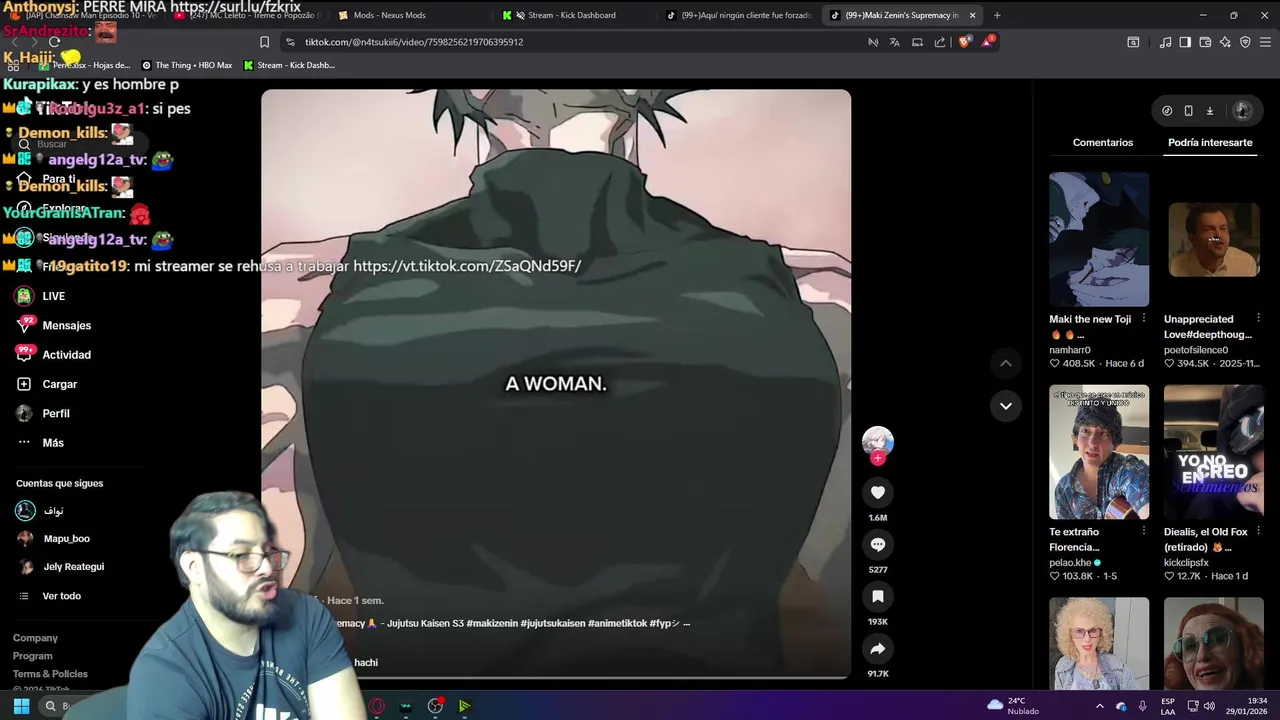Show hidden system tray icons chevron
This screenshot has width=1280, height=720.
coord(1100,706)
